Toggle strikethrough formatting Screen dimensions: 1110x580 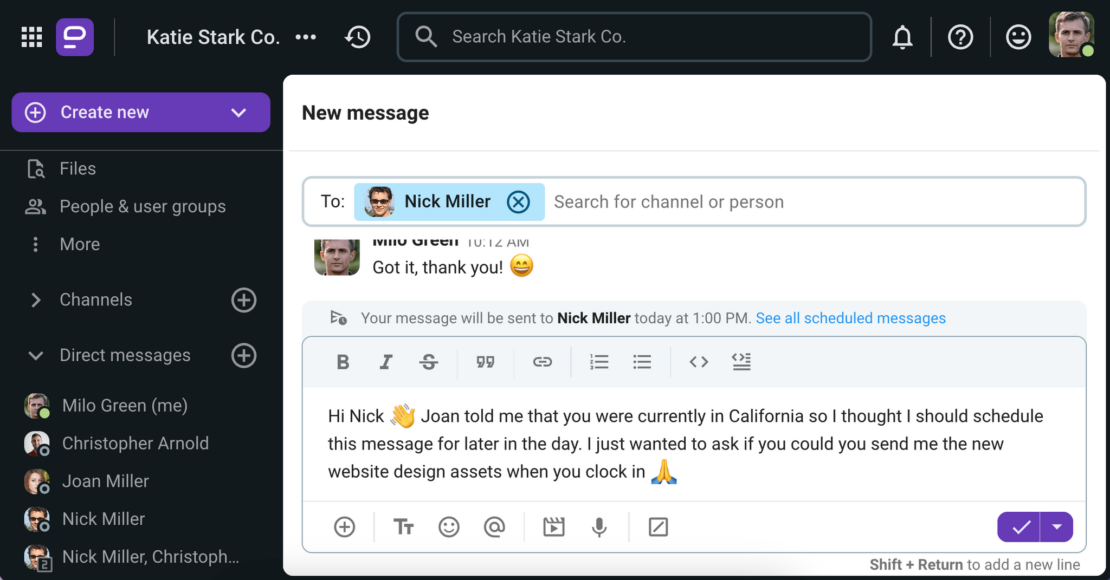(x=429, y=362)
